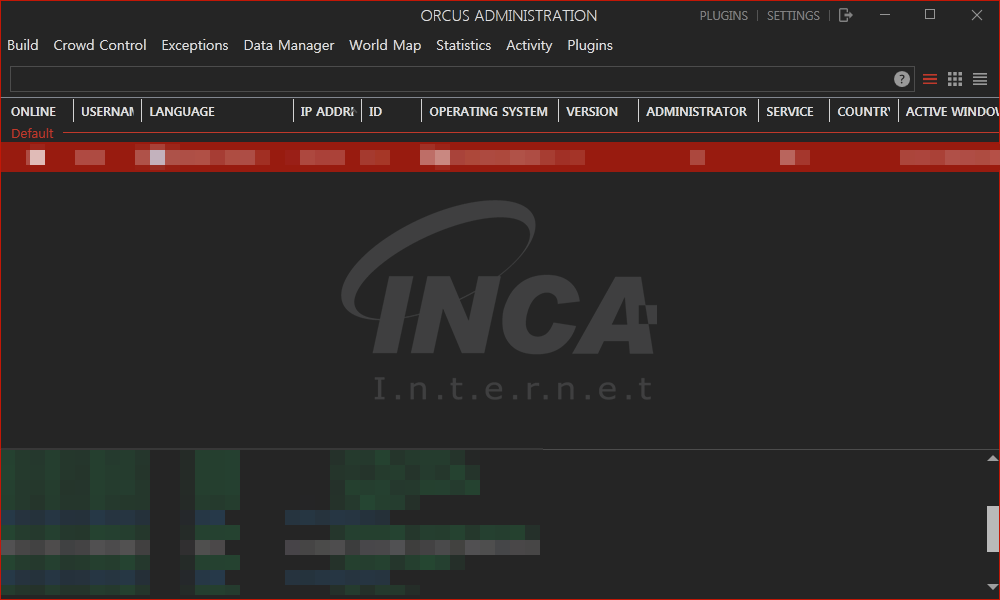Open the Data Manager menu
This screenshot has height=600, width=1000.
point(288,45)
